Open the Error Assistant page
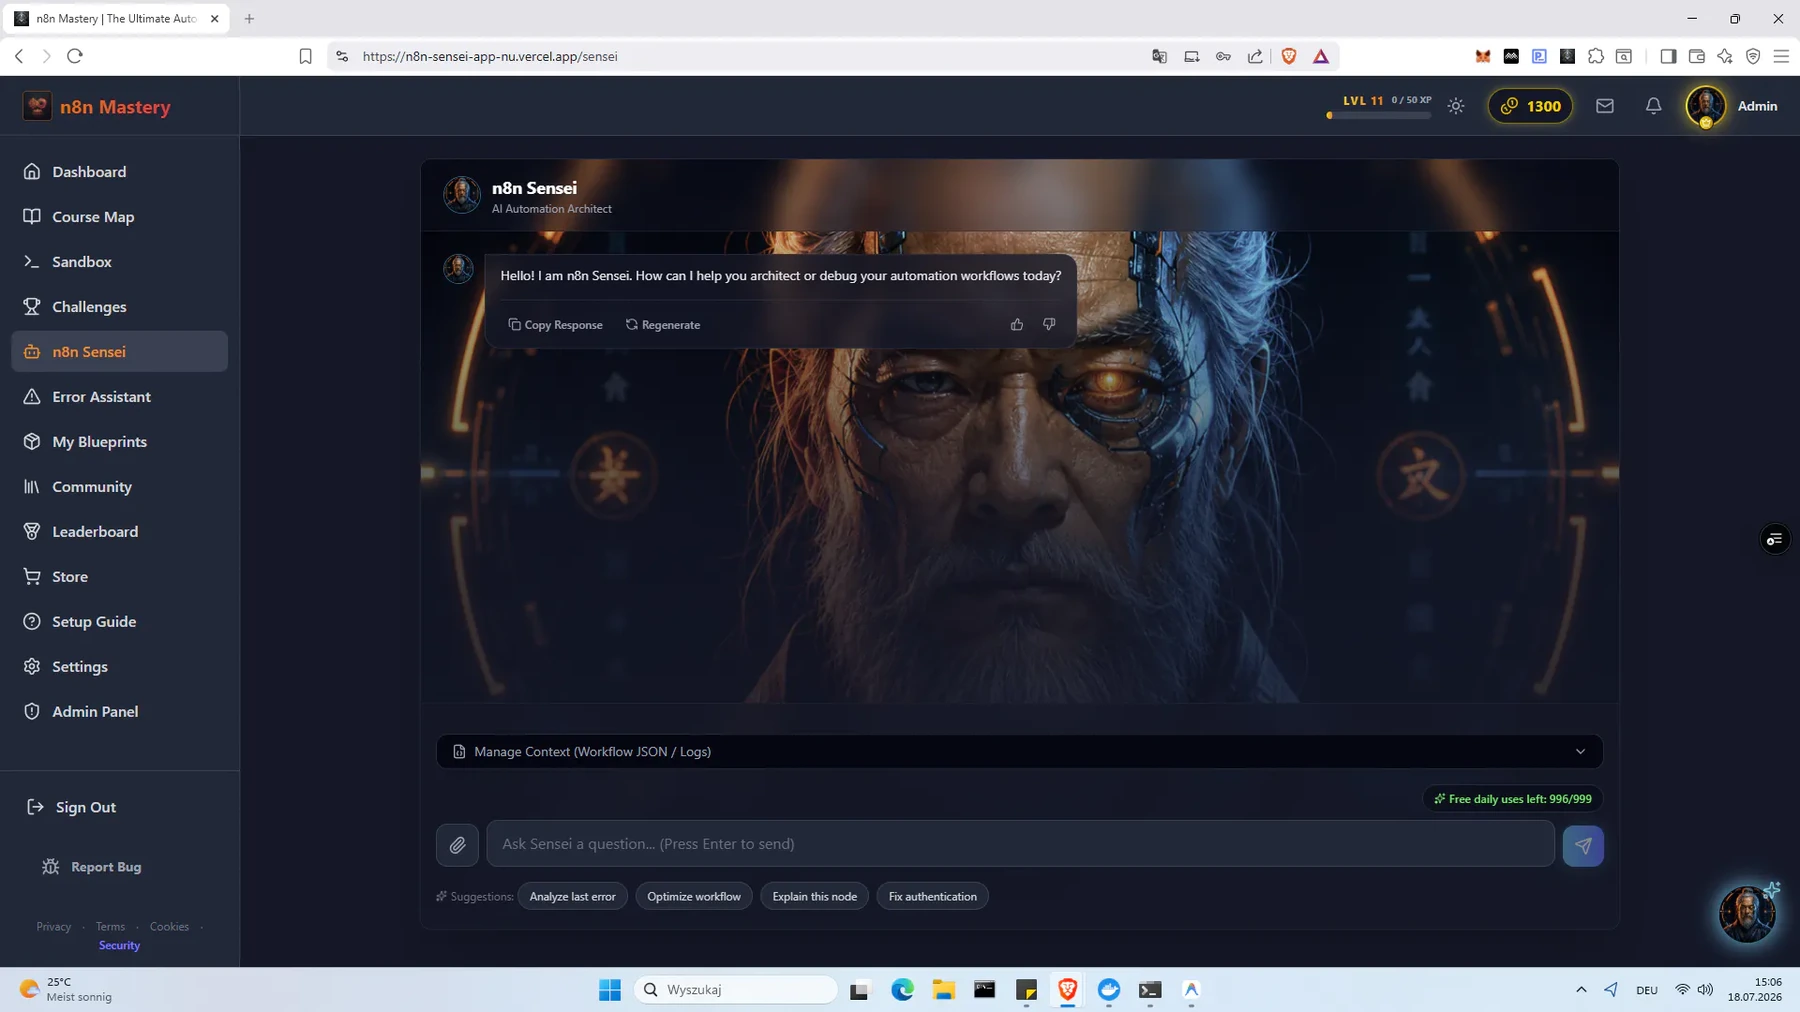The width and height of the screenshot is (1800, 1012). pyautogui.click(x=120, y=397)
